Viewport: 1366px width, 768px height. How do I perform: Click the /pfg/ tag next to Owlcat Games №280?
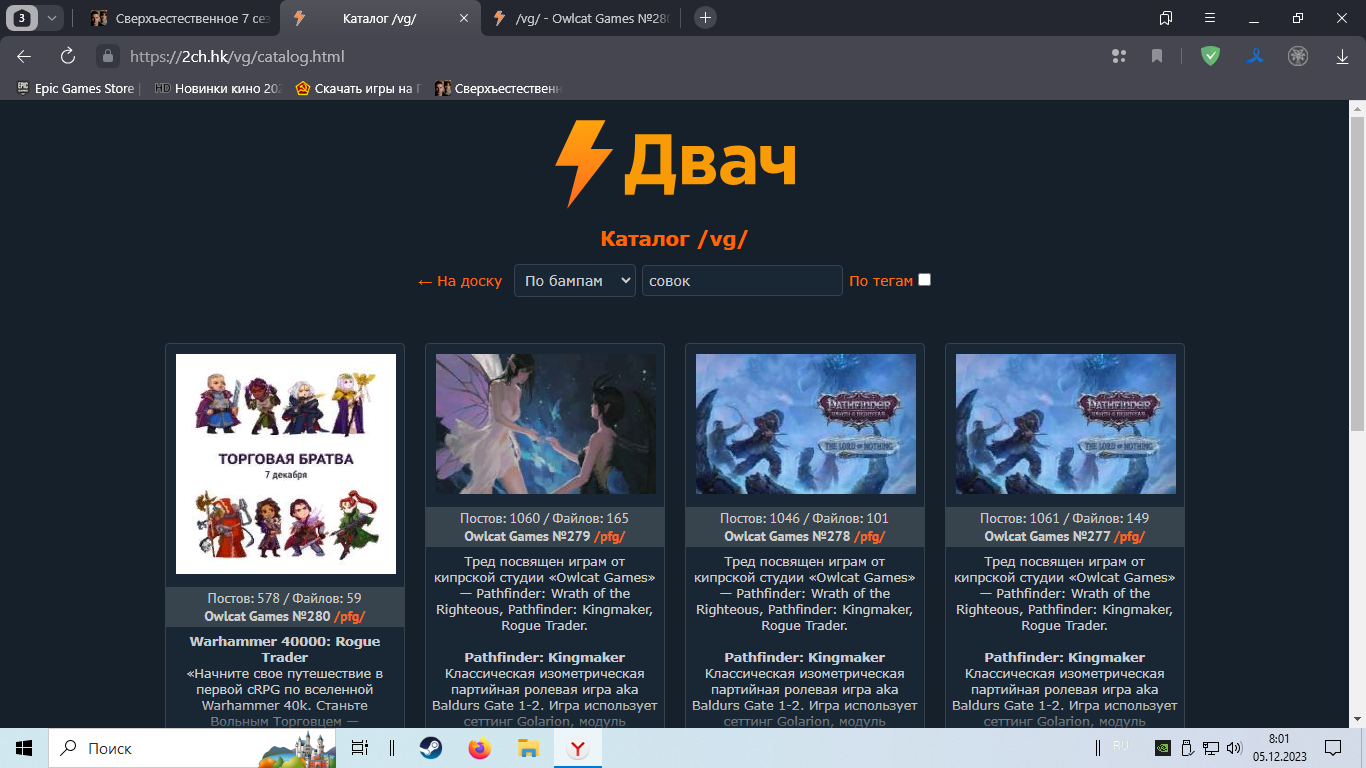[x=350, y=616]
